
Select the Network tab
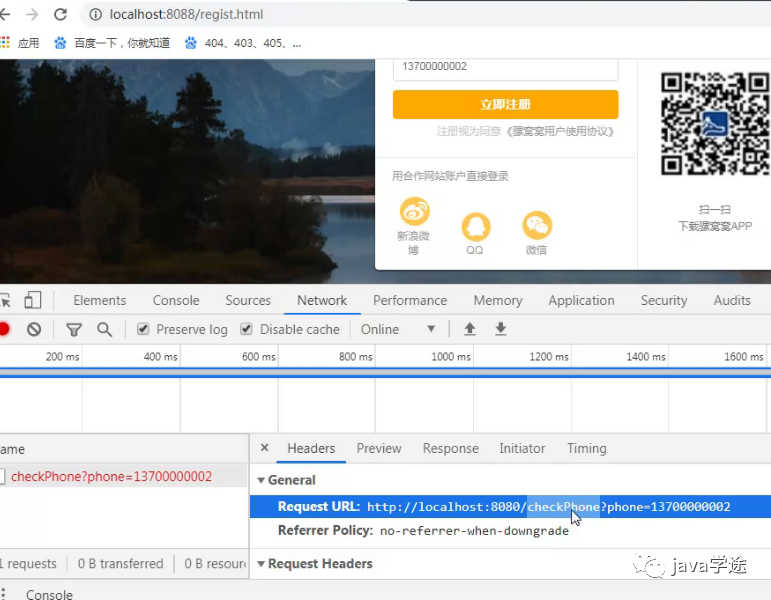322,300
